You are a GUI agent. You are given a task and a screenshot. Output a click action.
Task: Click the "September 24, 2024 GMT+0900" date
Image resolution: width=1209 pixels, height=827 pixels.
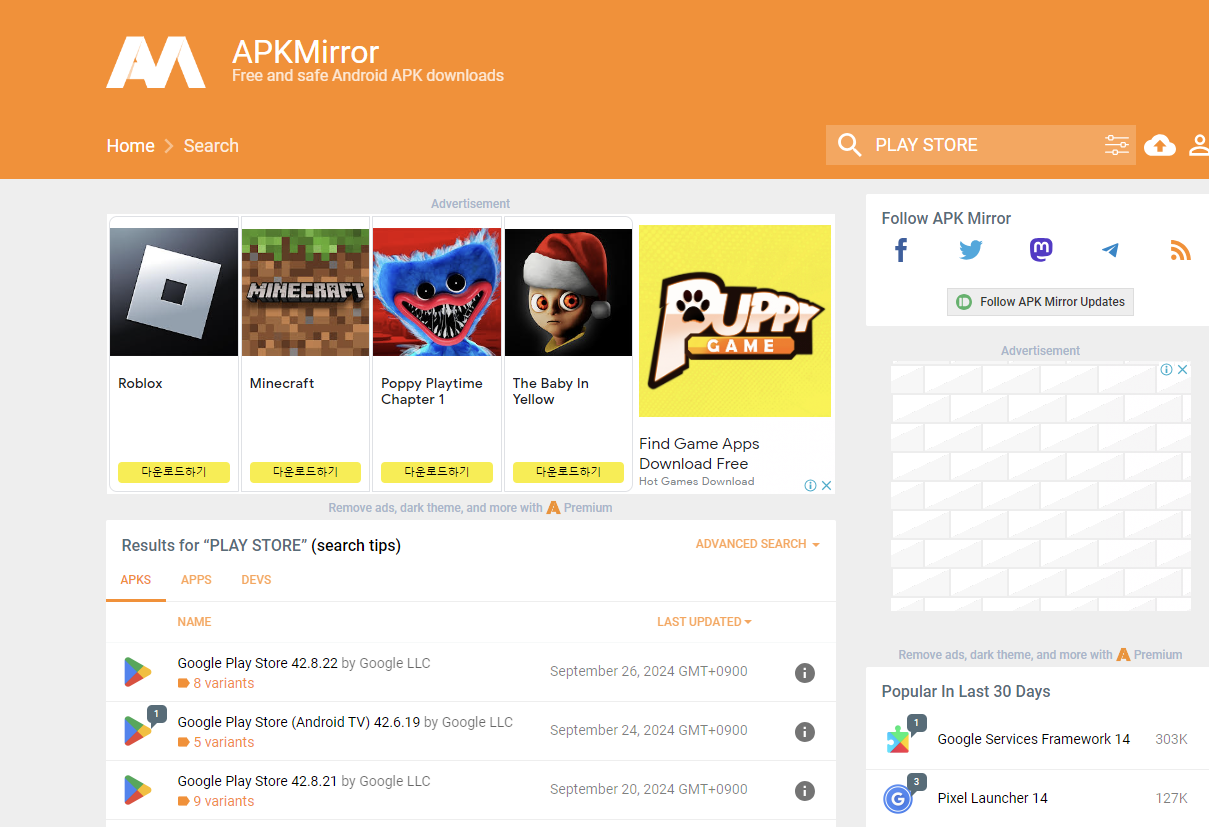[649, 731]
